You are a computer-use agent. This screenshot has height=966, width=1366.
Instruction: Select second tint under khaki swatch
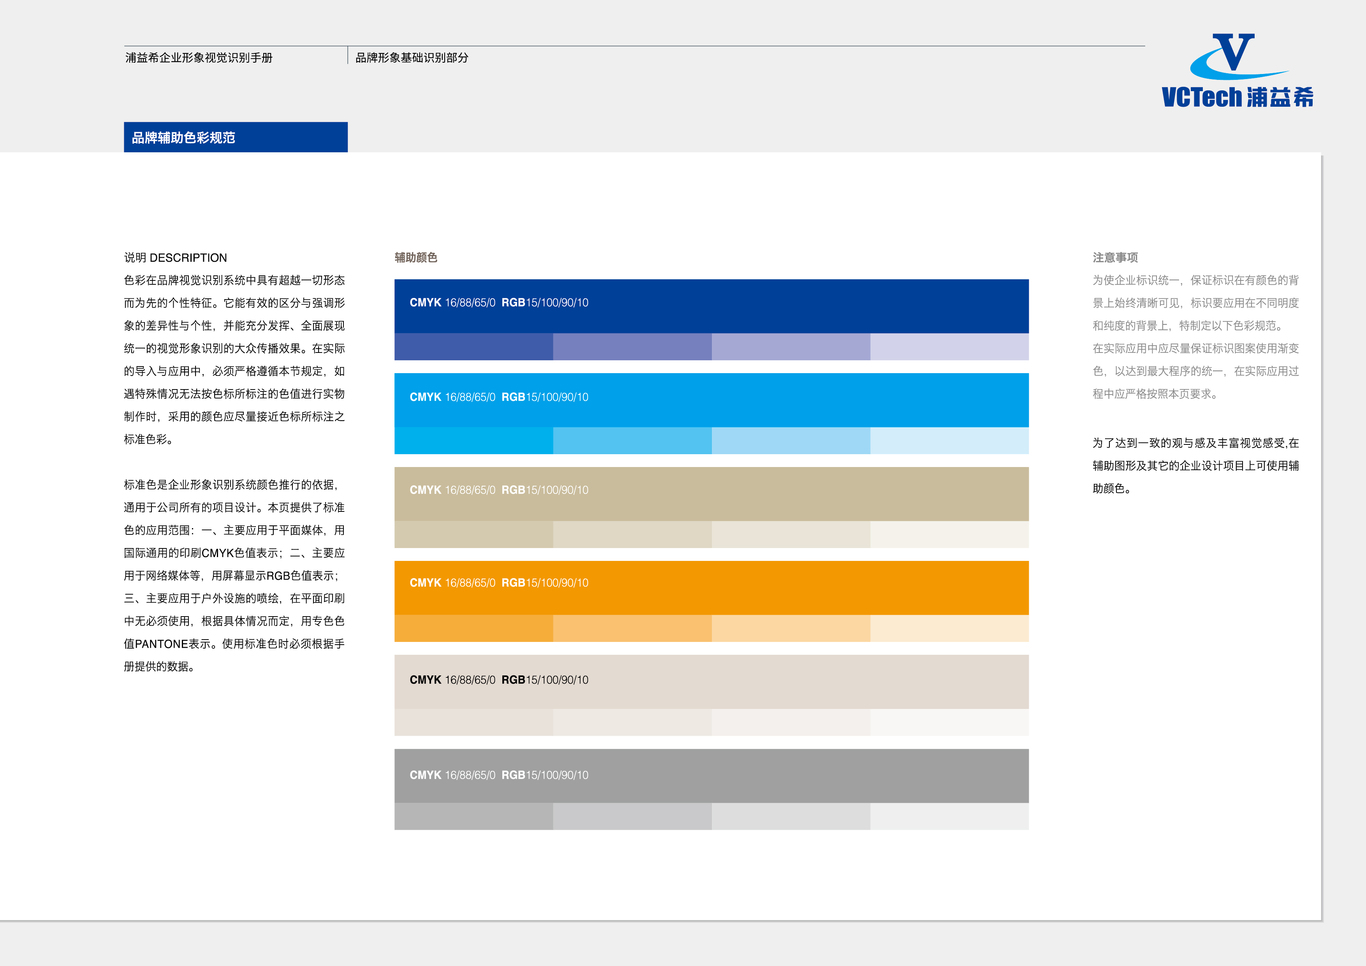[x=632, y=534]
